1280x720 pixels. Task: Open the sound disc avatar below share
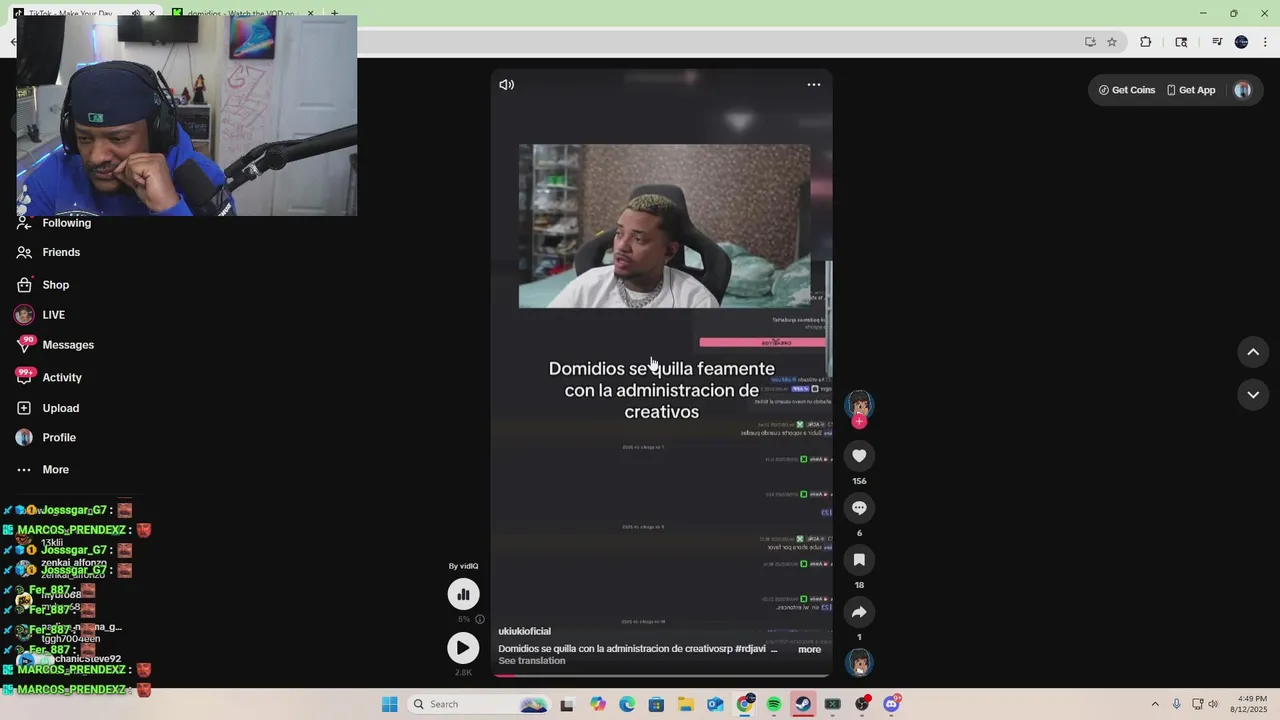click(859, 662)
